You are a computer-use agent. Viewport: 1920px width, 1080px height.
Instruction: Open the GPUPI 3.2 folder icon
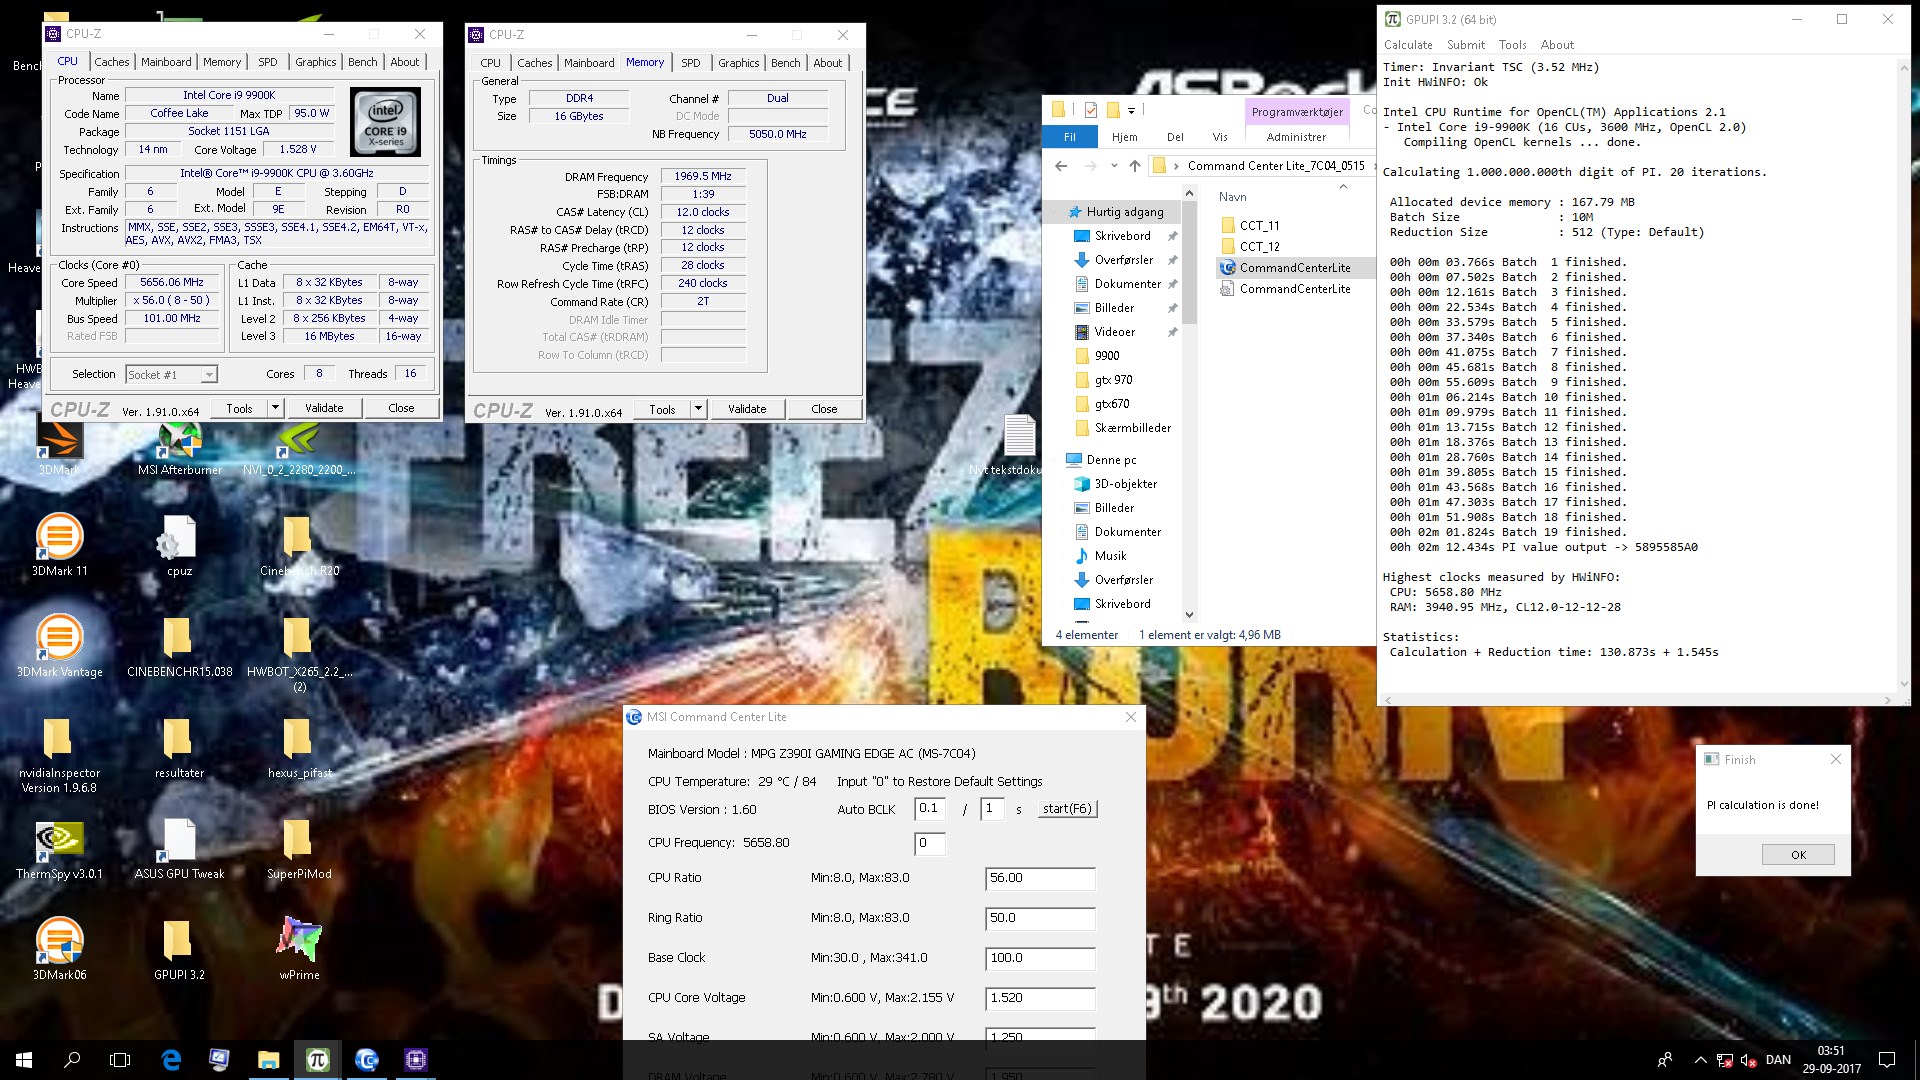click(179, 948)
